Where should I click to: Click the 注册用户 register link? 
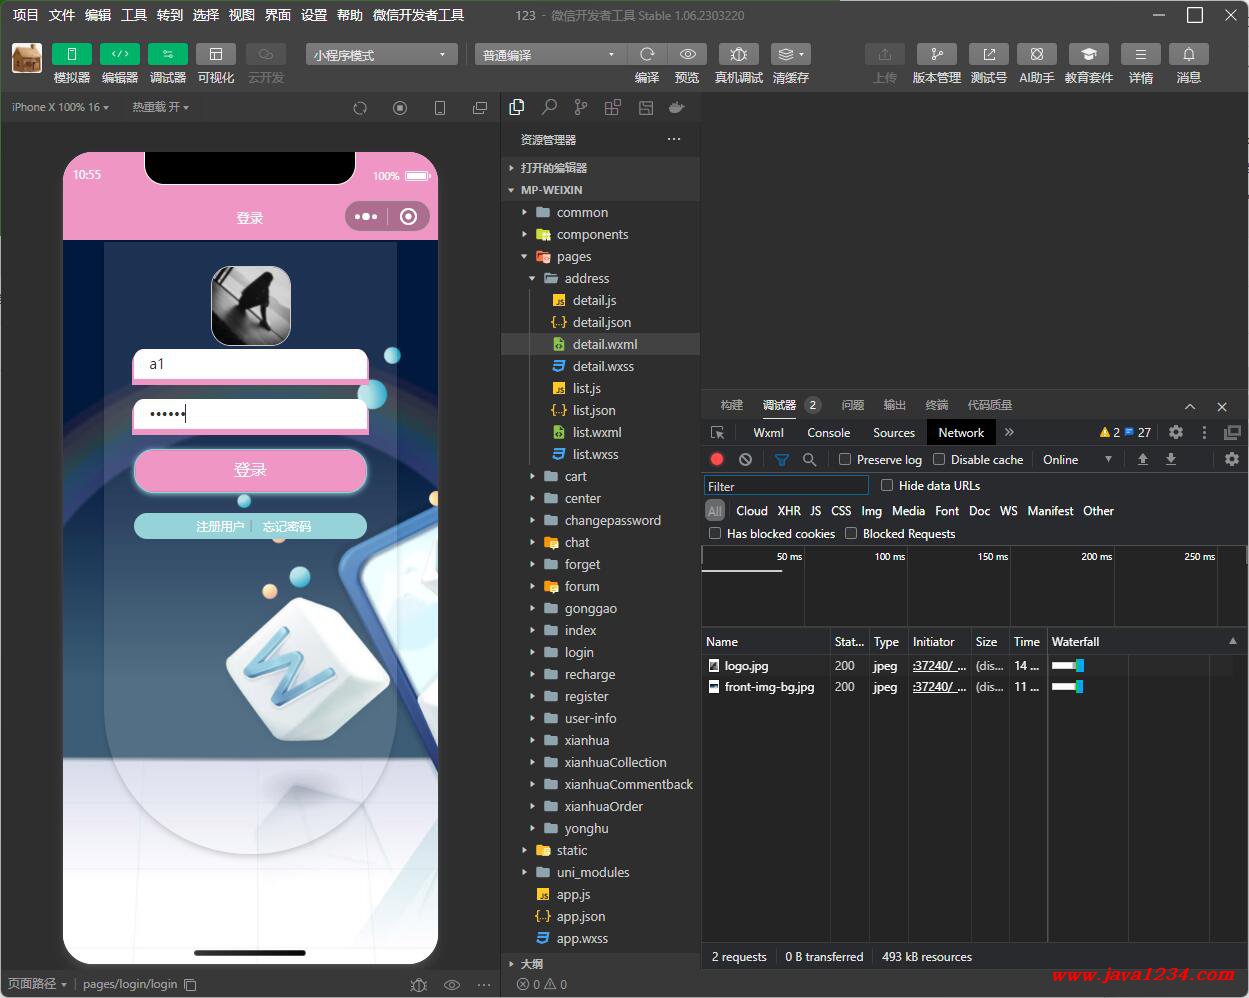pos(220,526)
